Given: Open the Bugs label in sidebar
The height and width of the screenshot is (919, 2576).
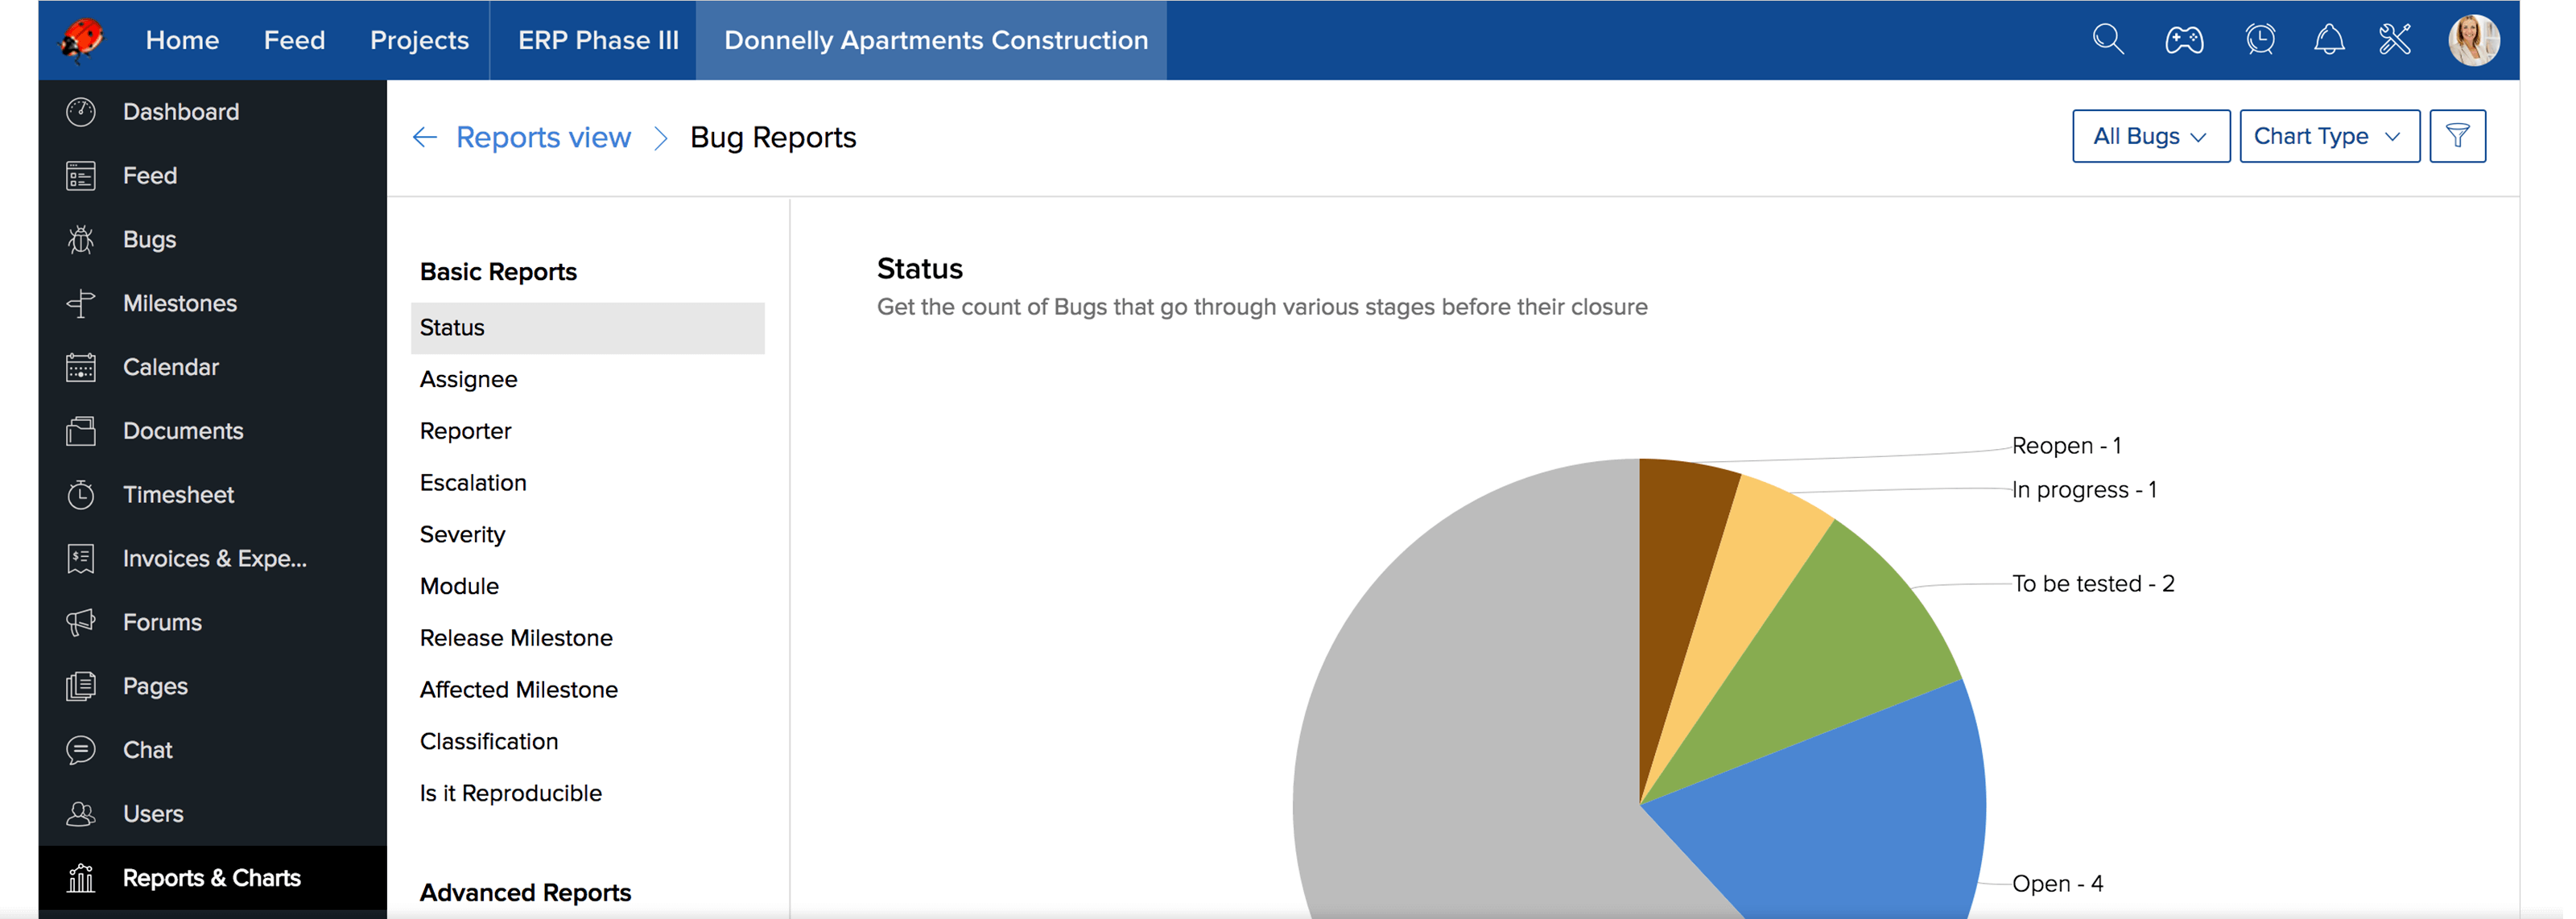Looking at the screenshot, I should click(x=149, y=240).
